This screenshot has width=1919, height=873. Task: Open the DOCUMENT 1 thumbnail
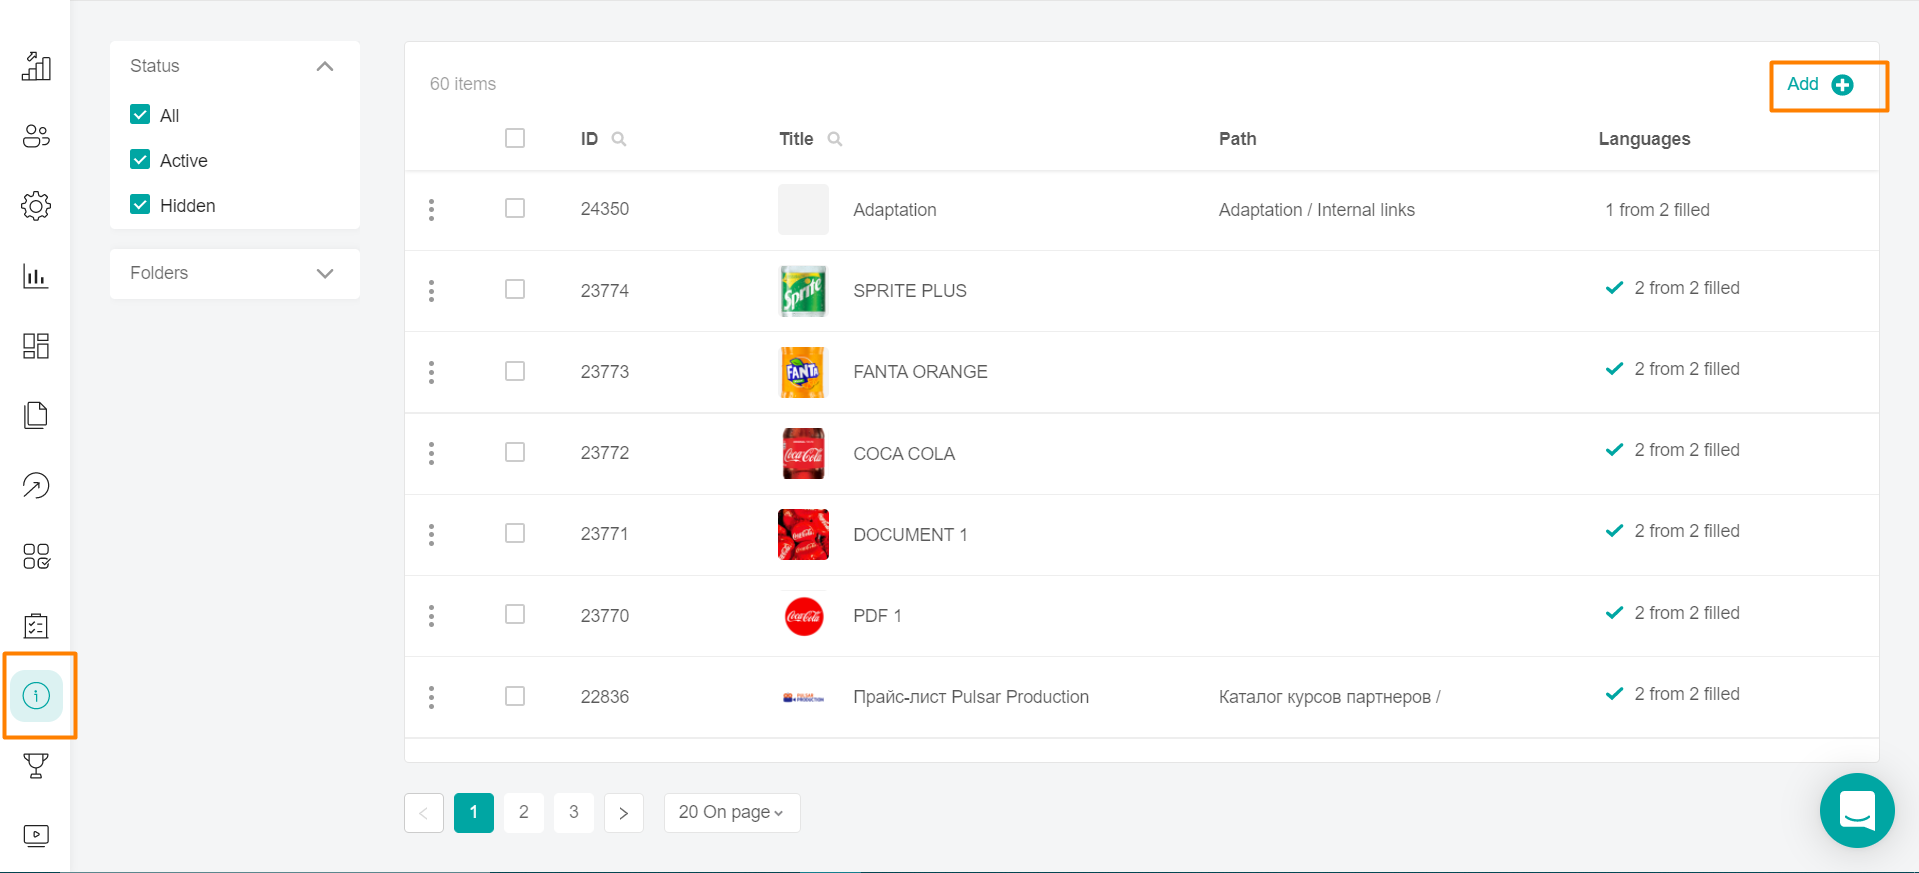click(803, 534)
